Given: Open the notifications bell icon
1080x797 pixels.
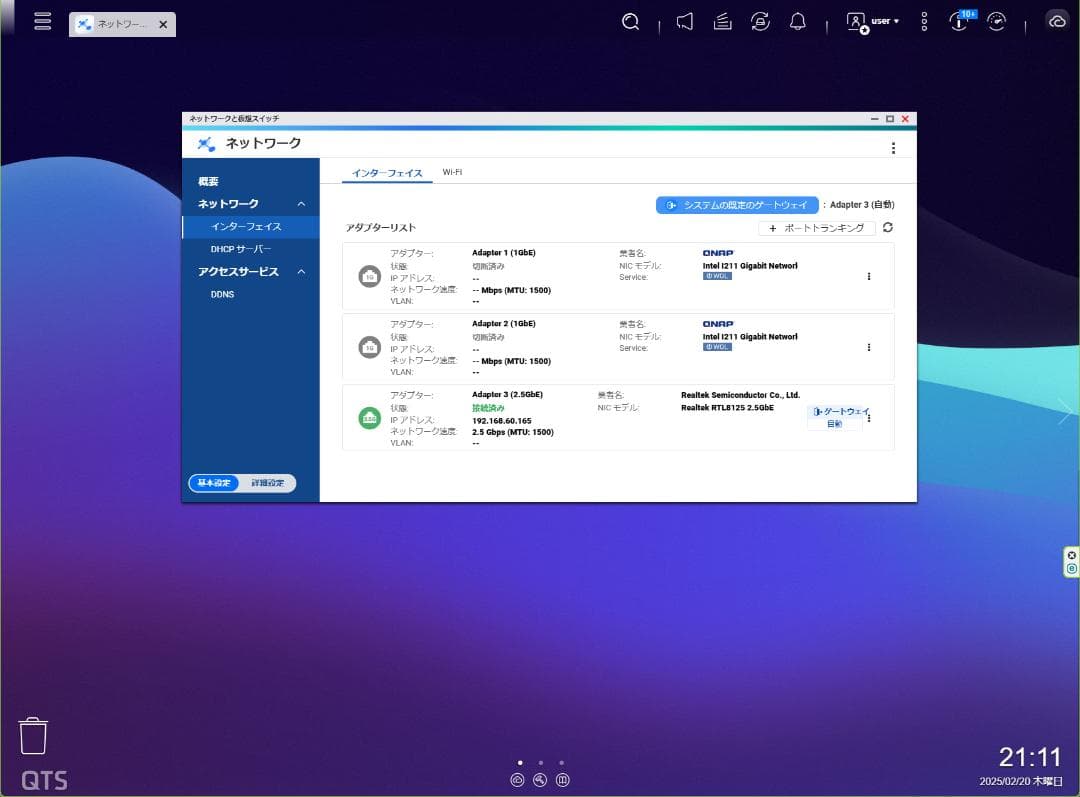Looking at the screenshot, I should pyautogui.click(x=797, y=21).
